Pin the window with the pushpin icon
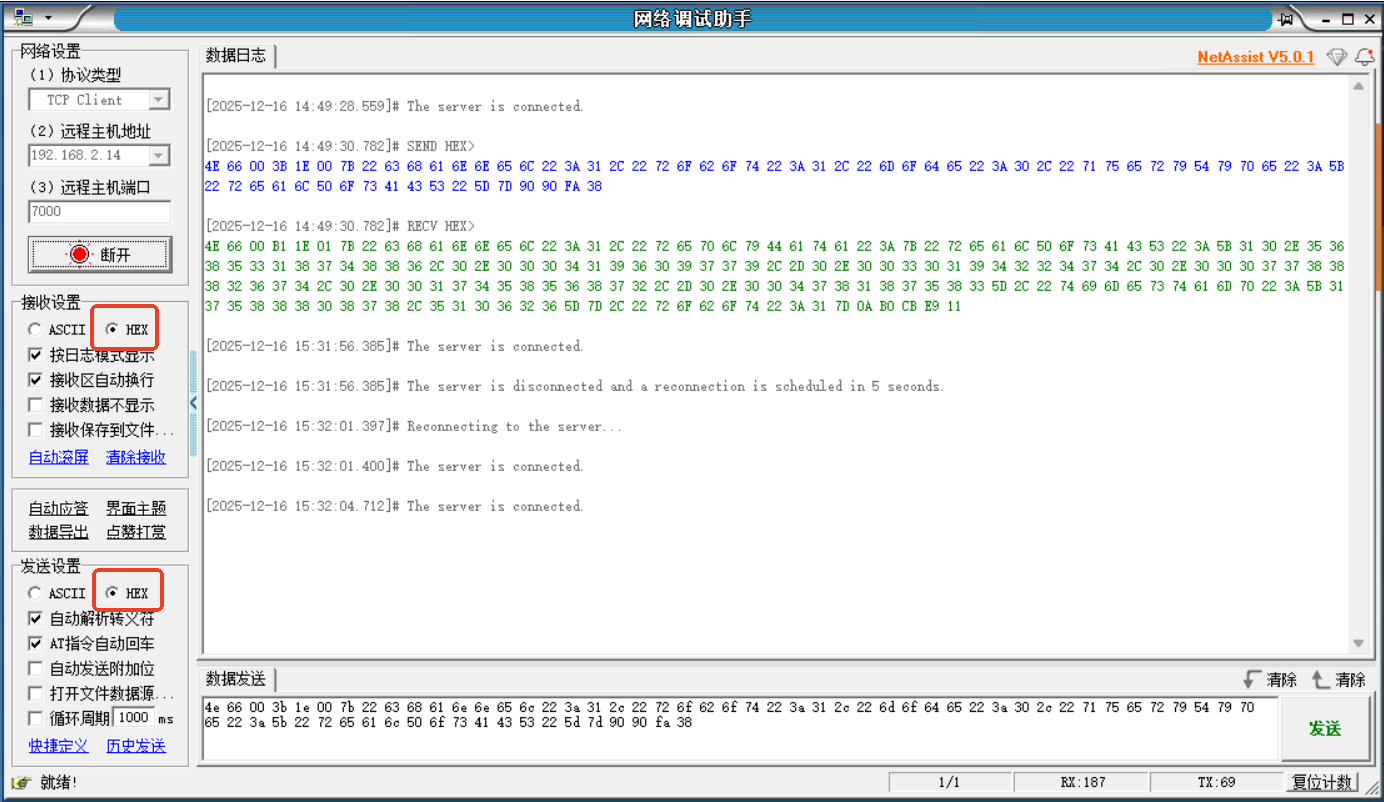The image size is (1384, 802). point(1286,19)
